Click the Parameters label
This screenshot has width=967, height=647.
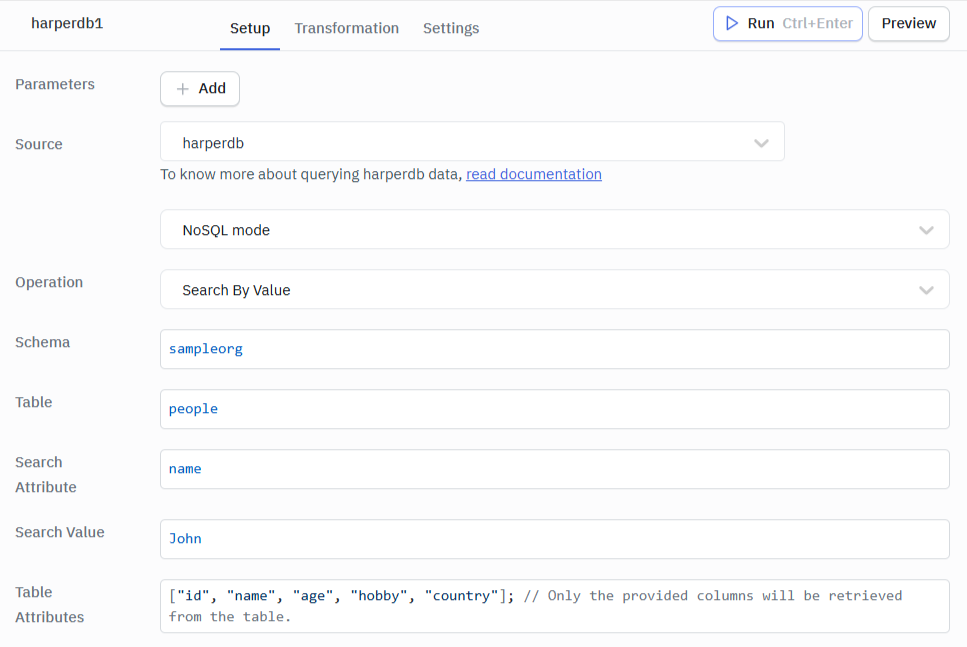click(55, 84)
